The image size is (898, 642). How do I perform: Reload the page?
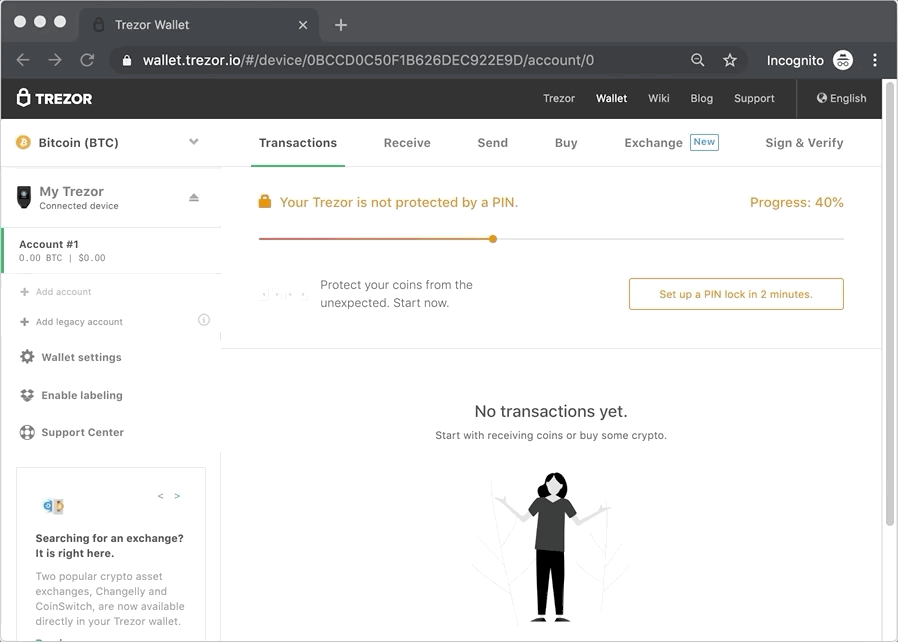[87, 60]
